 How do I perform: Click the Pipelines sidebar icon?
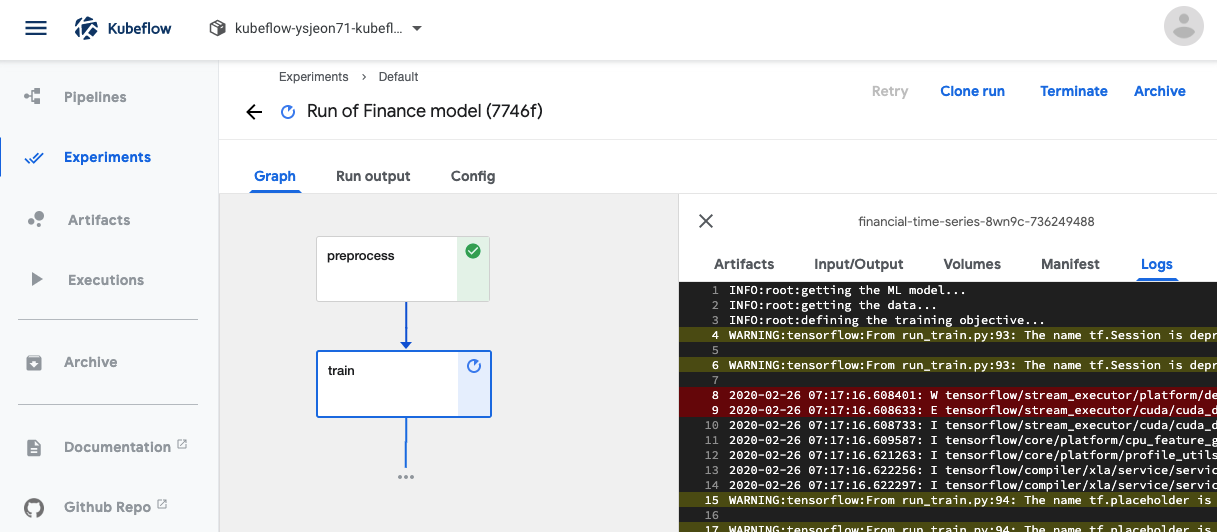(34, 97)
